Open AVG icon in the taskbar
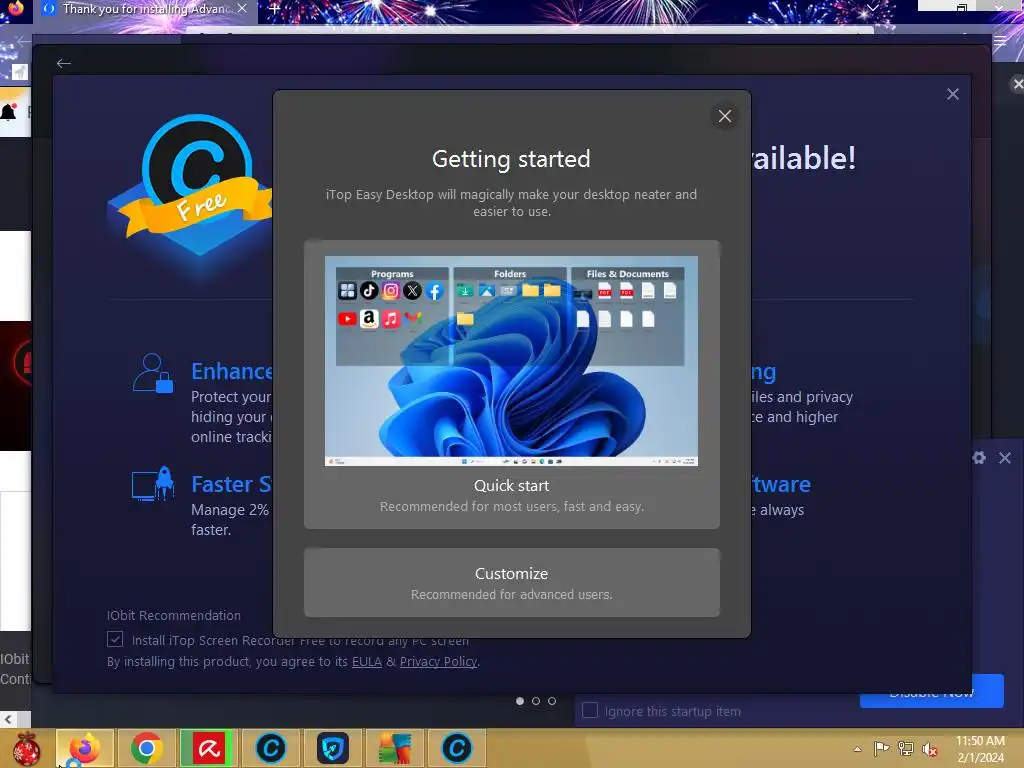1024x768 pixels. point(394,748)
